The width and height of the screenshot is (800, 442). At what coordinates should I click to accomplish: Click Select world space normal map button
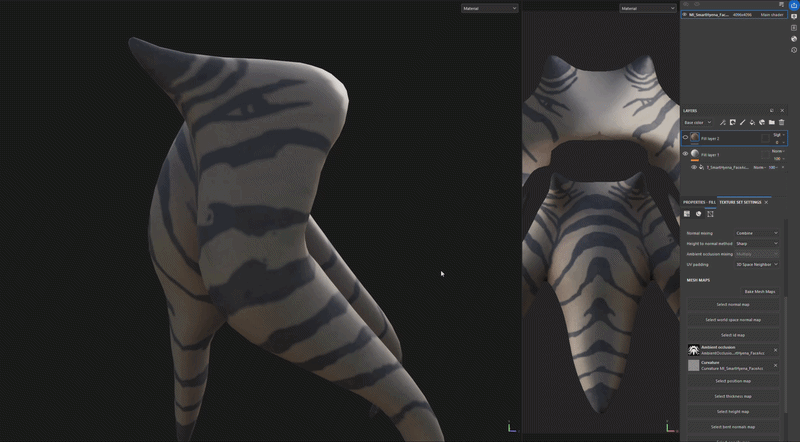[x=733, y=320]
